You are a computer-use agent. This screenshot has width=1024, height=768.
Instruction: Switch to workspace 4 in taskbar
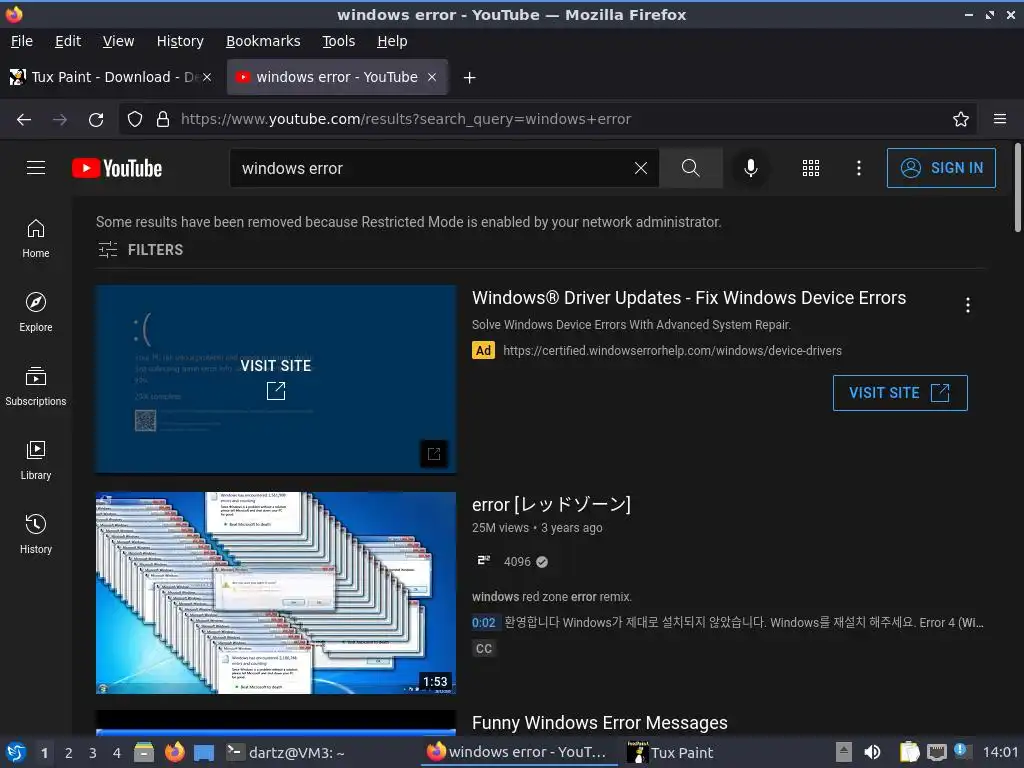pos(117,753)
